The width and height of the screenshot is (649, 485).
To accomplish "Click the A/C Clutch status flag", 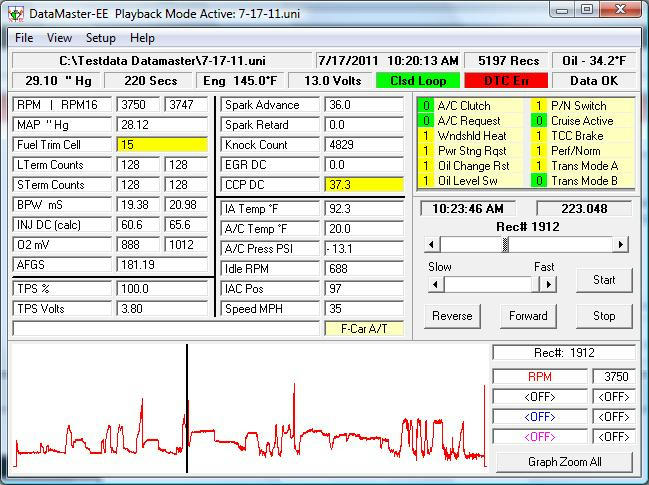I will 462,105.
